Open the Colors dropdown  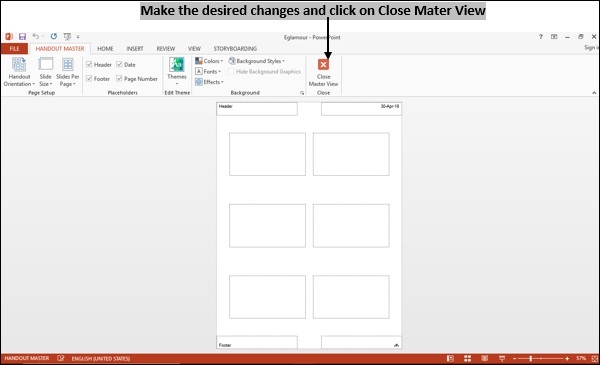pos(209,61)
